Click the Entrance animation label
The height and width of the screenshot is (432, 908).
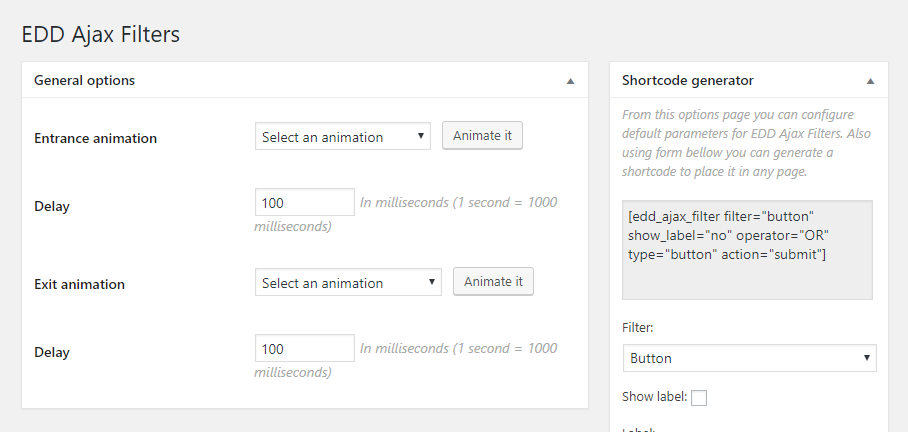[96, 138]
